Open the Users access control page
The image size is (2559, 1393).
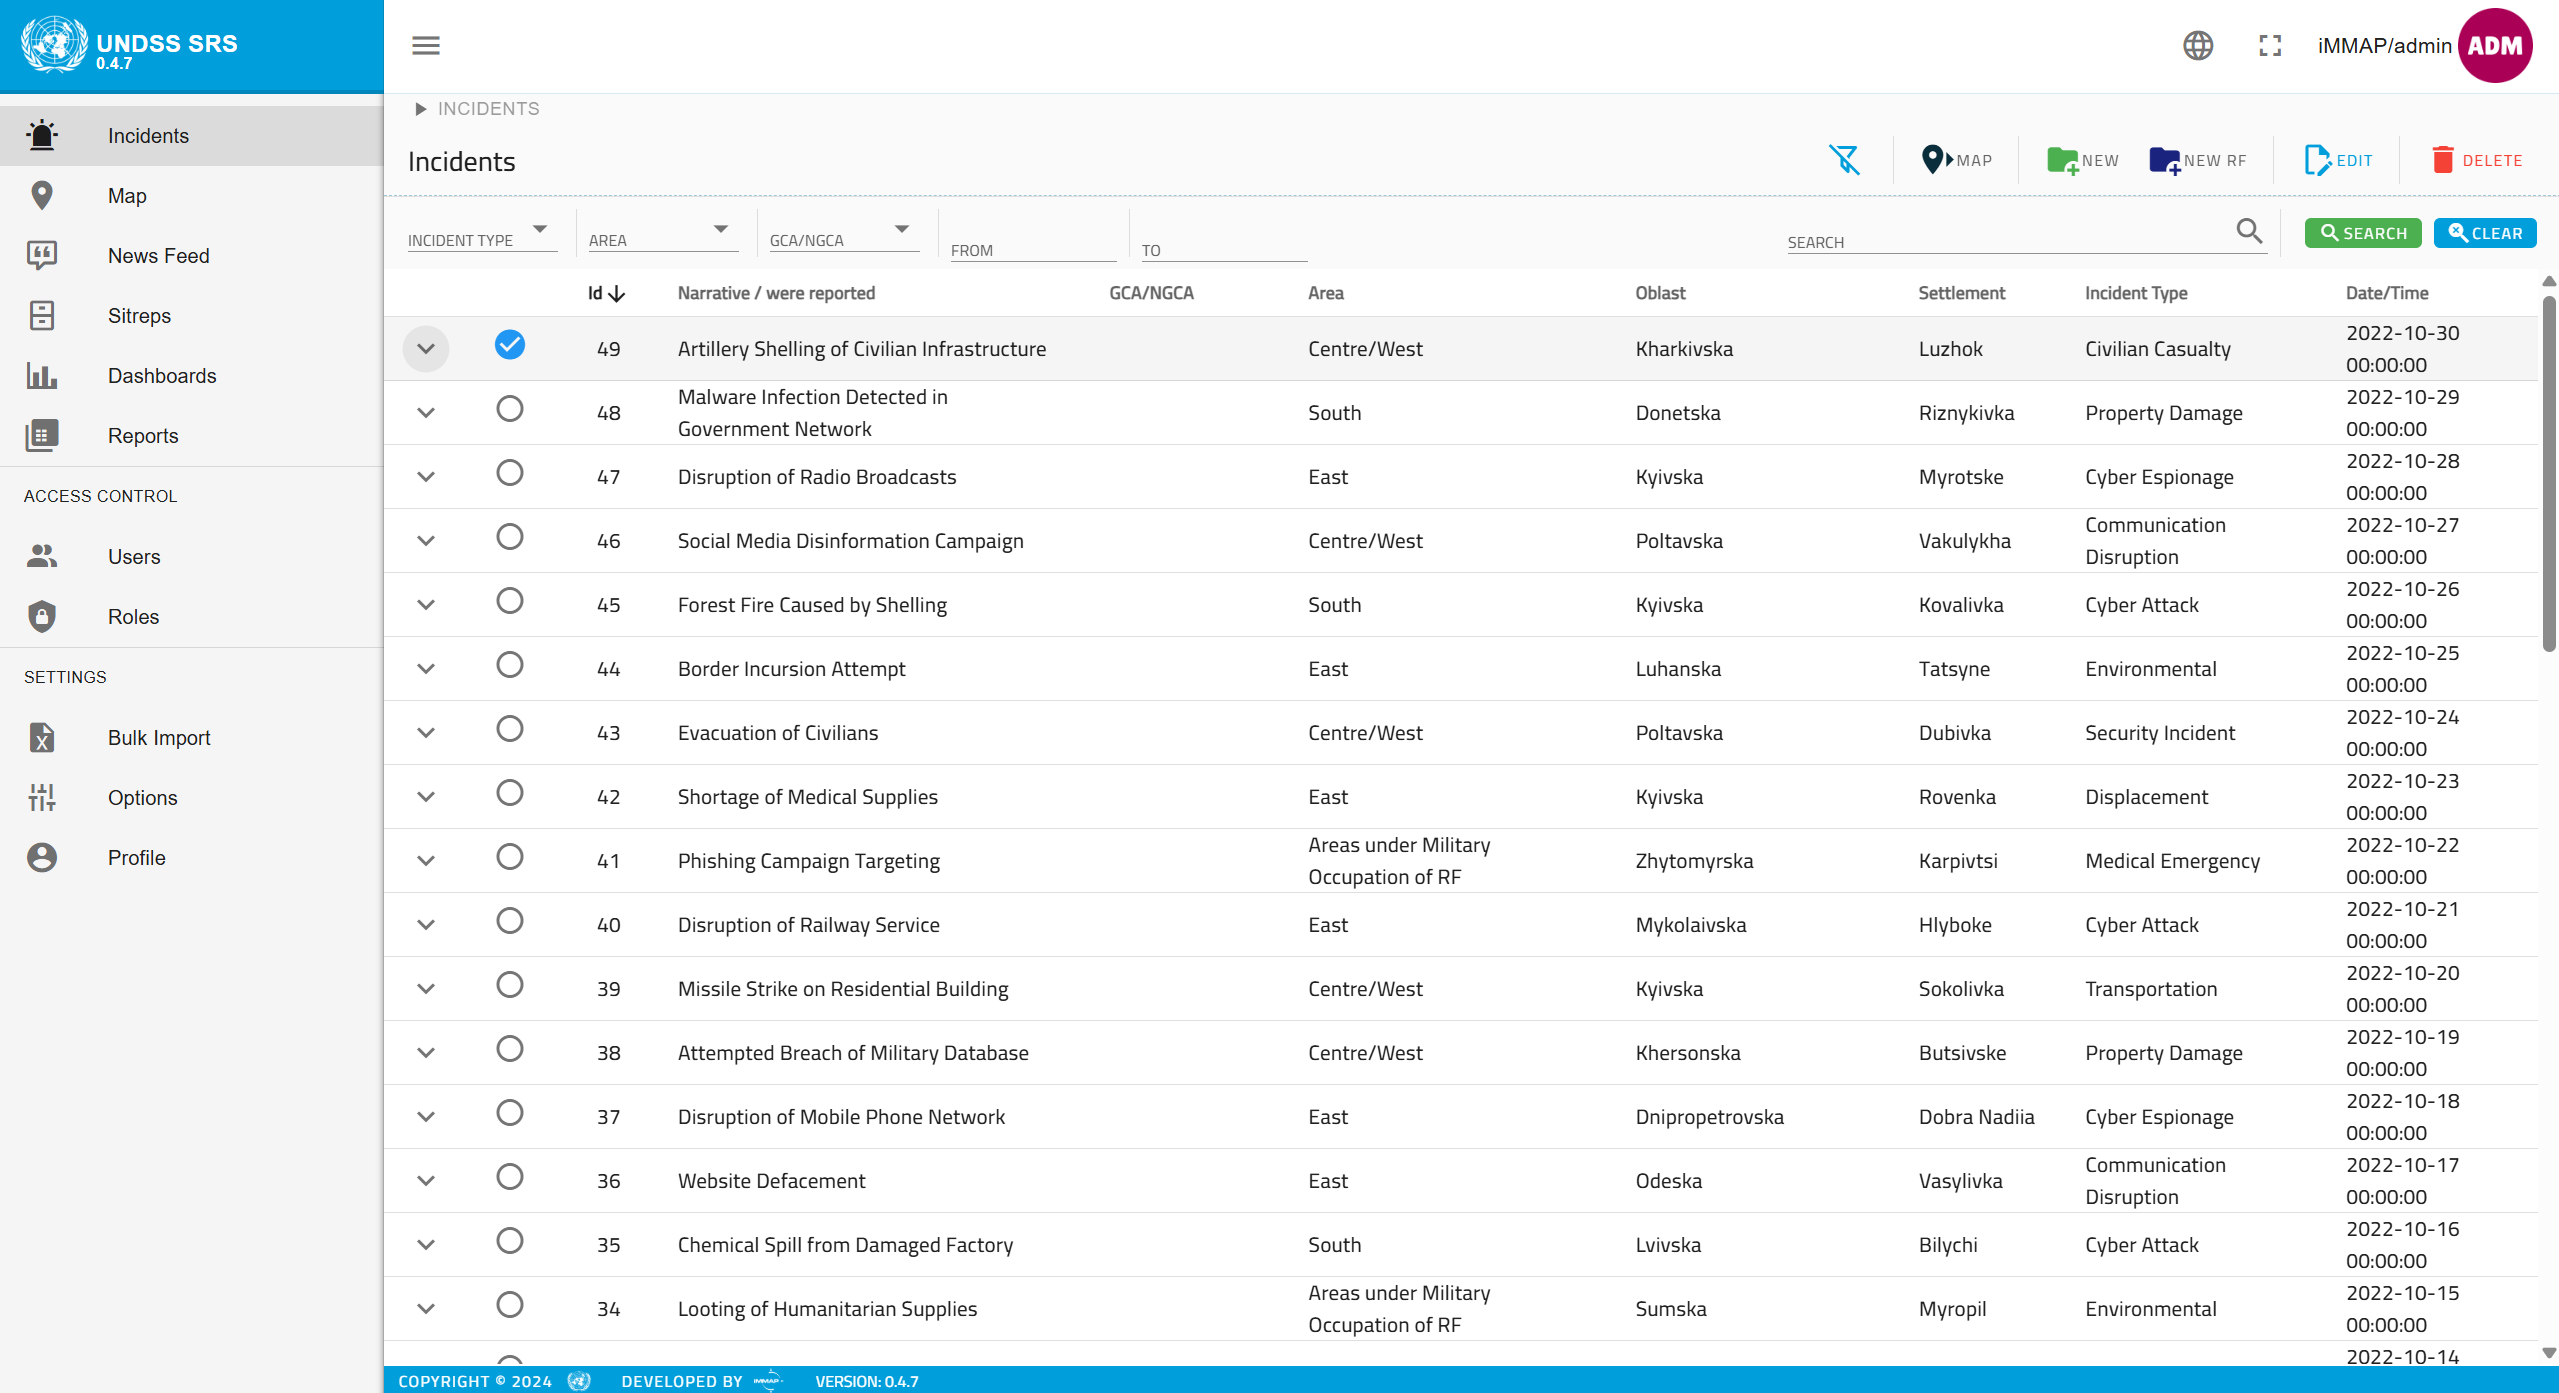coord(134,556)
